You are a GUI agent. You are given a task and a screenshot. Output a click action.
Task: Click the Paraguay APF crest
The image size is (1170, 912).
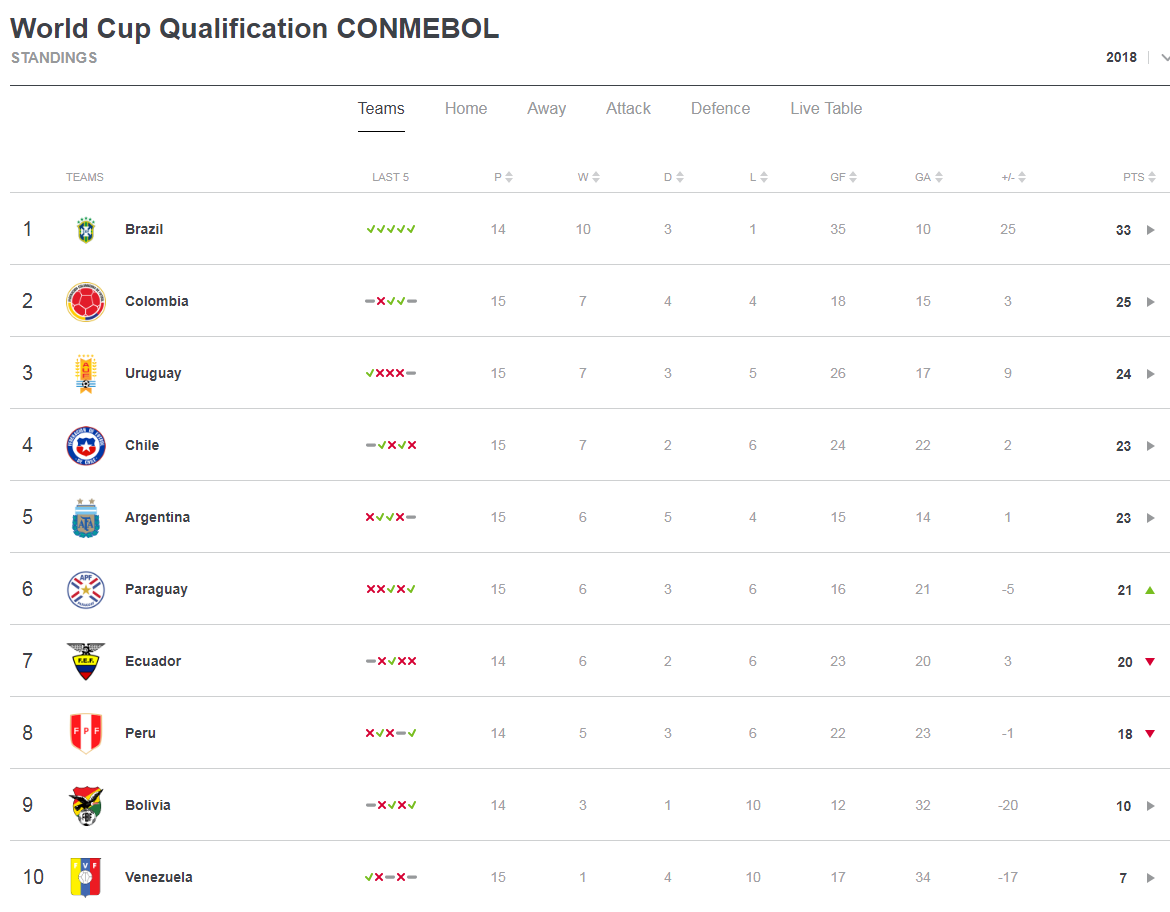tap(85, 589)
